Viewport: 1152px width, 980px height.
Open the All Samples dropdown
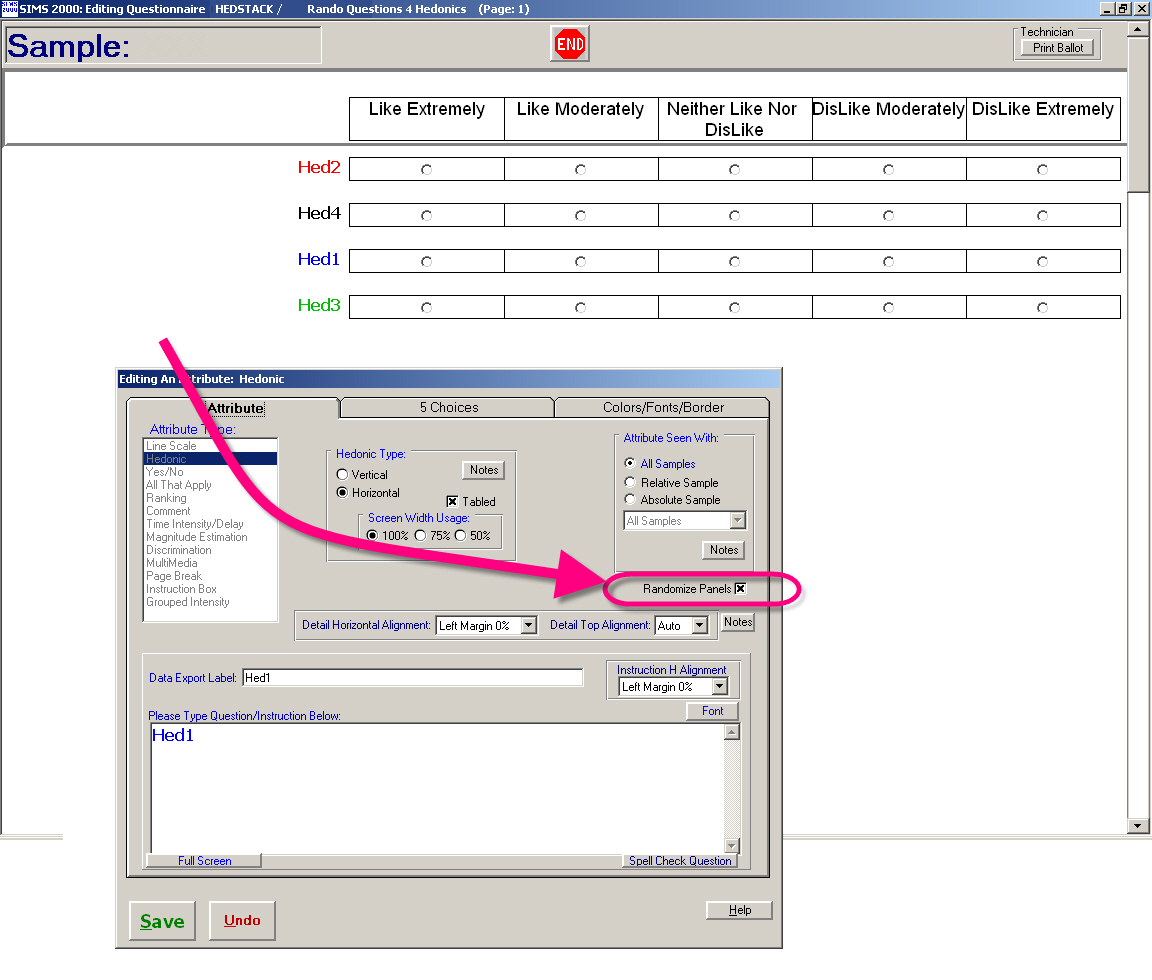[738, 521]
